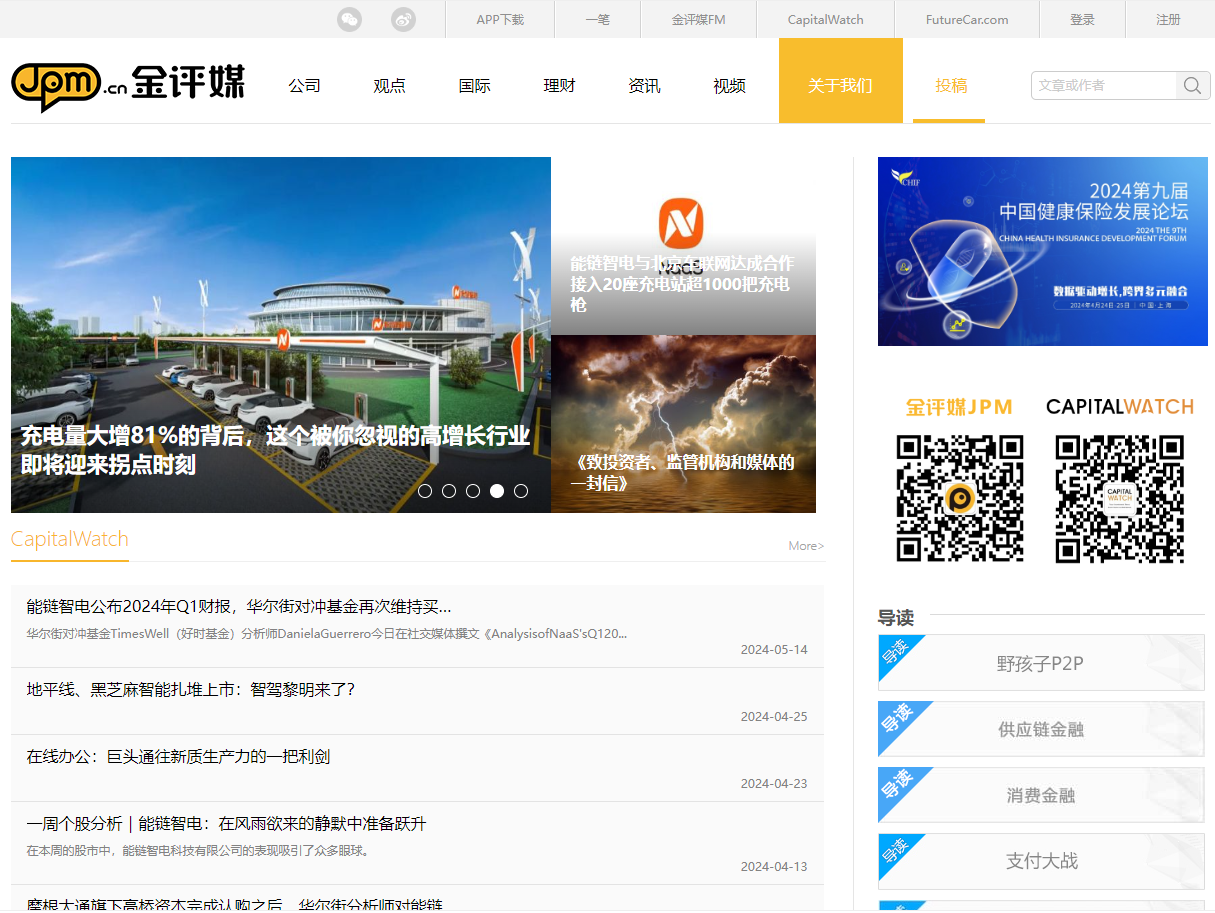Screen dimensions: 1215x913
Task: Click the 导读 sidebar heading
Action: [896, 617]
